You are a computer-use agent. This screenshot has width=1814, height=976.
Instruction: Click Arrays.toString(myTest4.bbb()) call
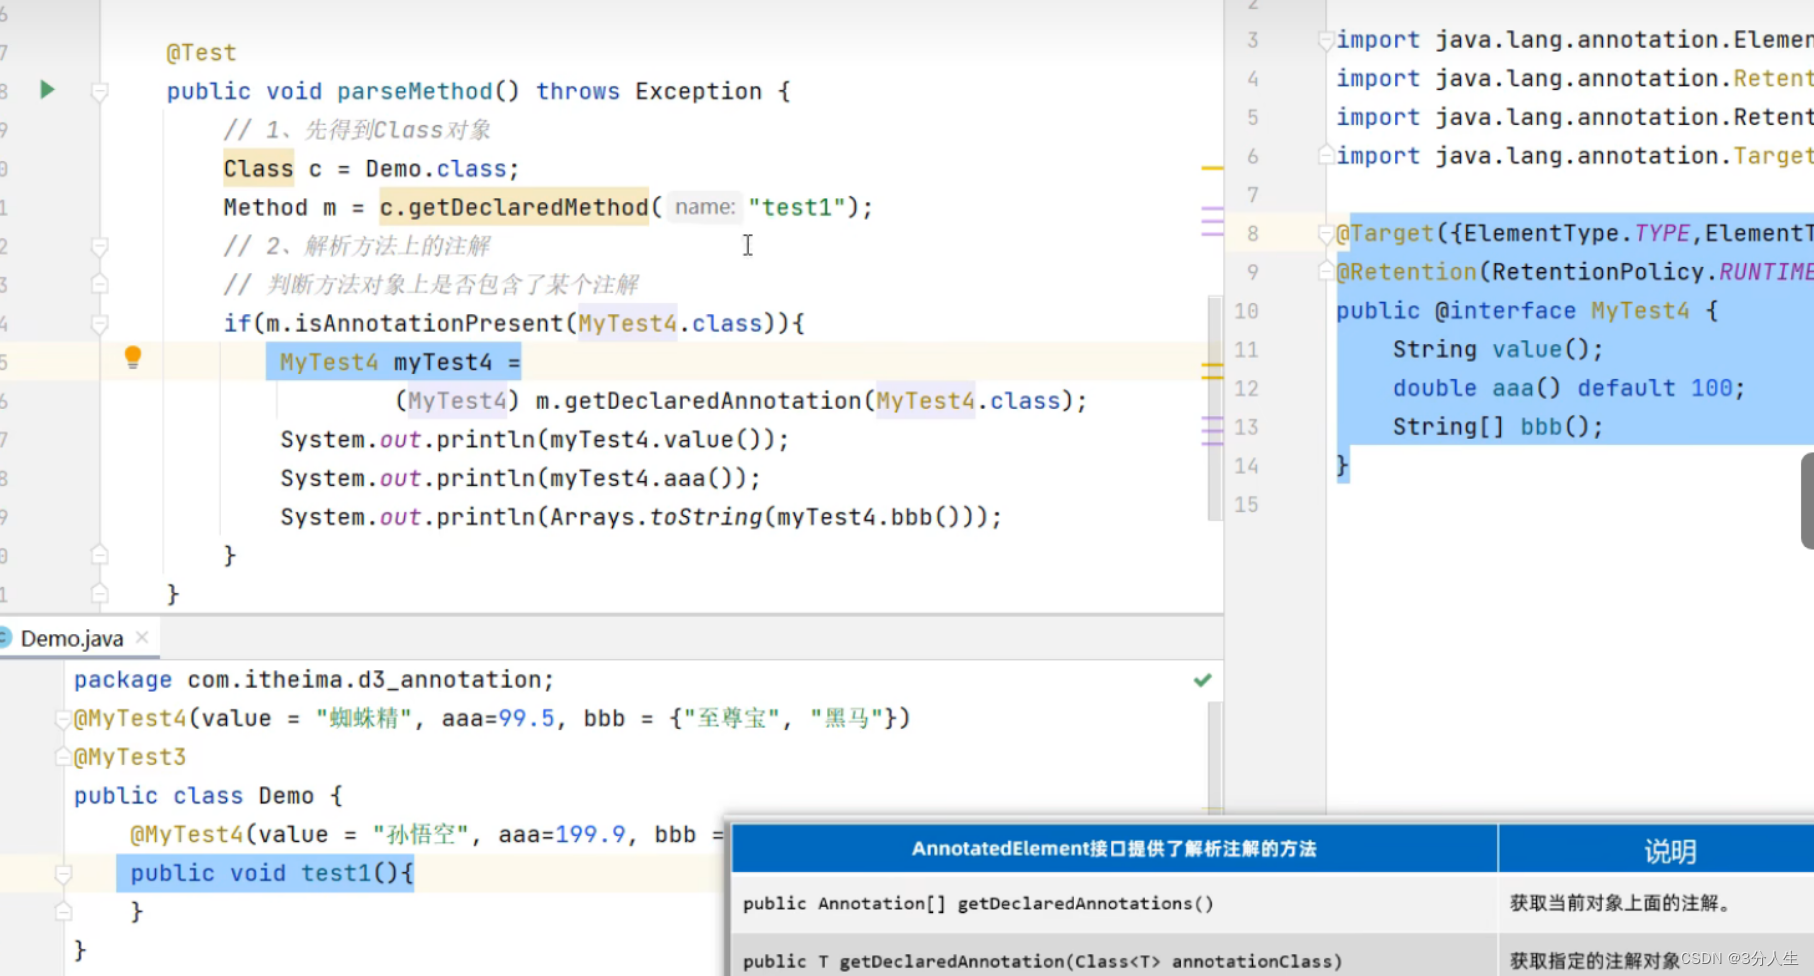pos(768,517)
